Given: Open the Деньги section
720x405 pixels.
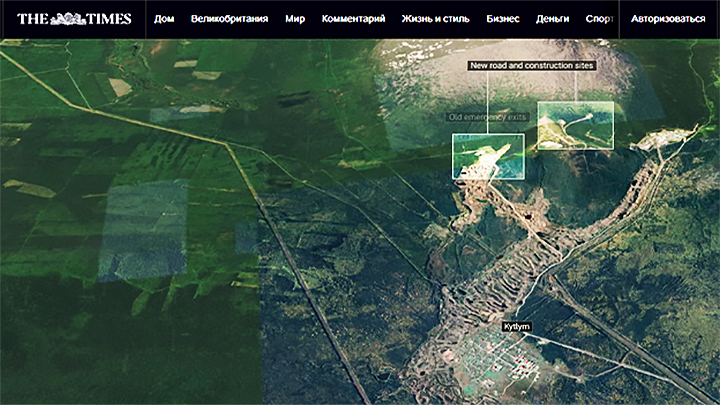Looking at the screenshot, I should (x=552, y=19).
